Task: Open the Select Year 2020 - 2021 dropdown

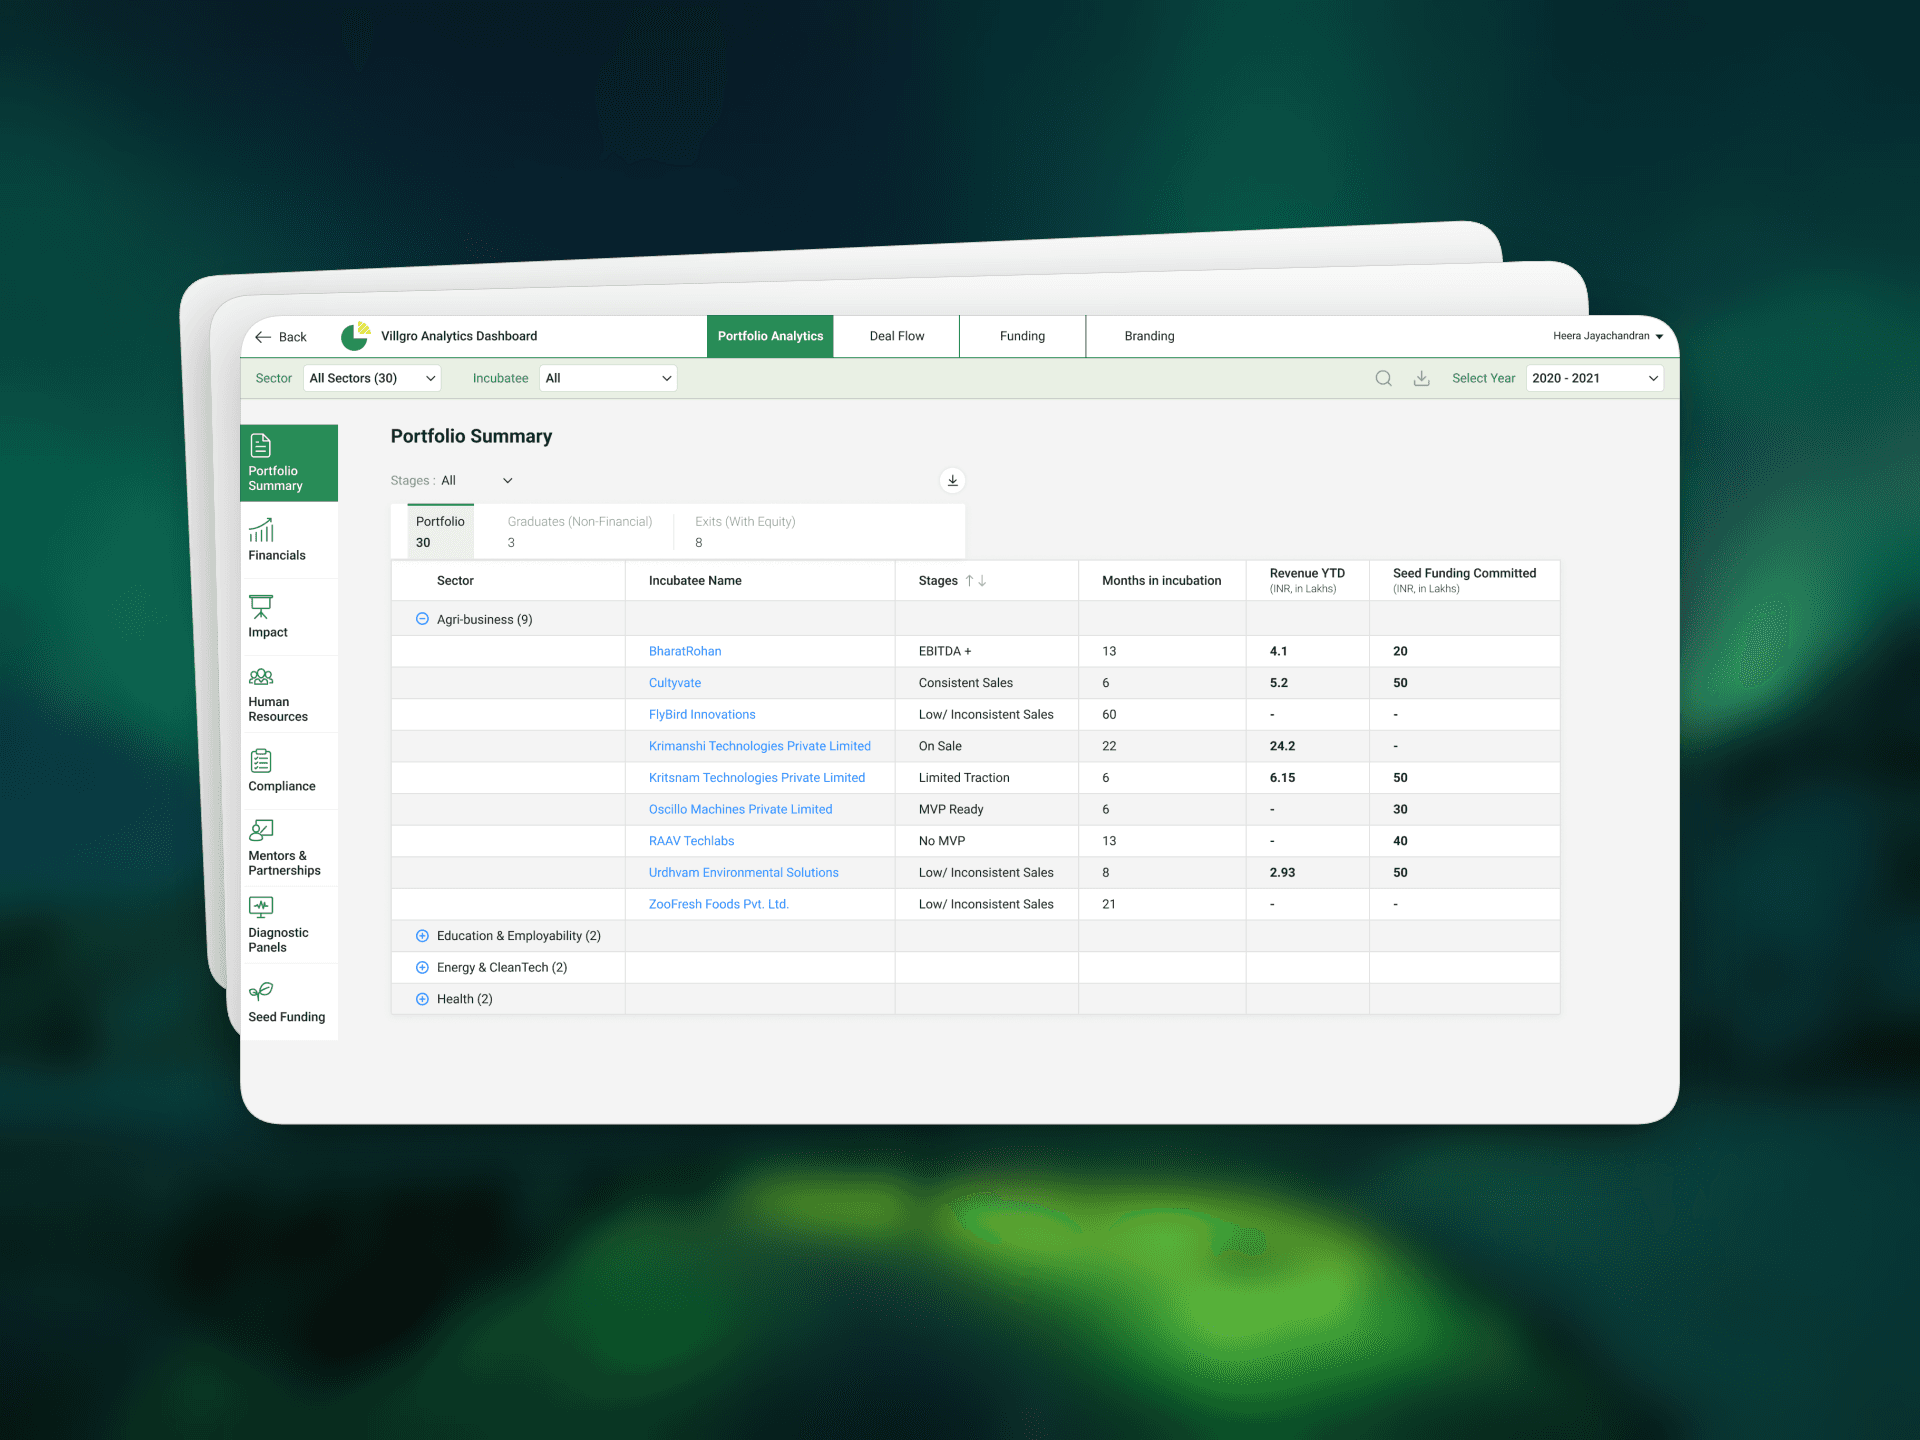Action: point(1594,378)
